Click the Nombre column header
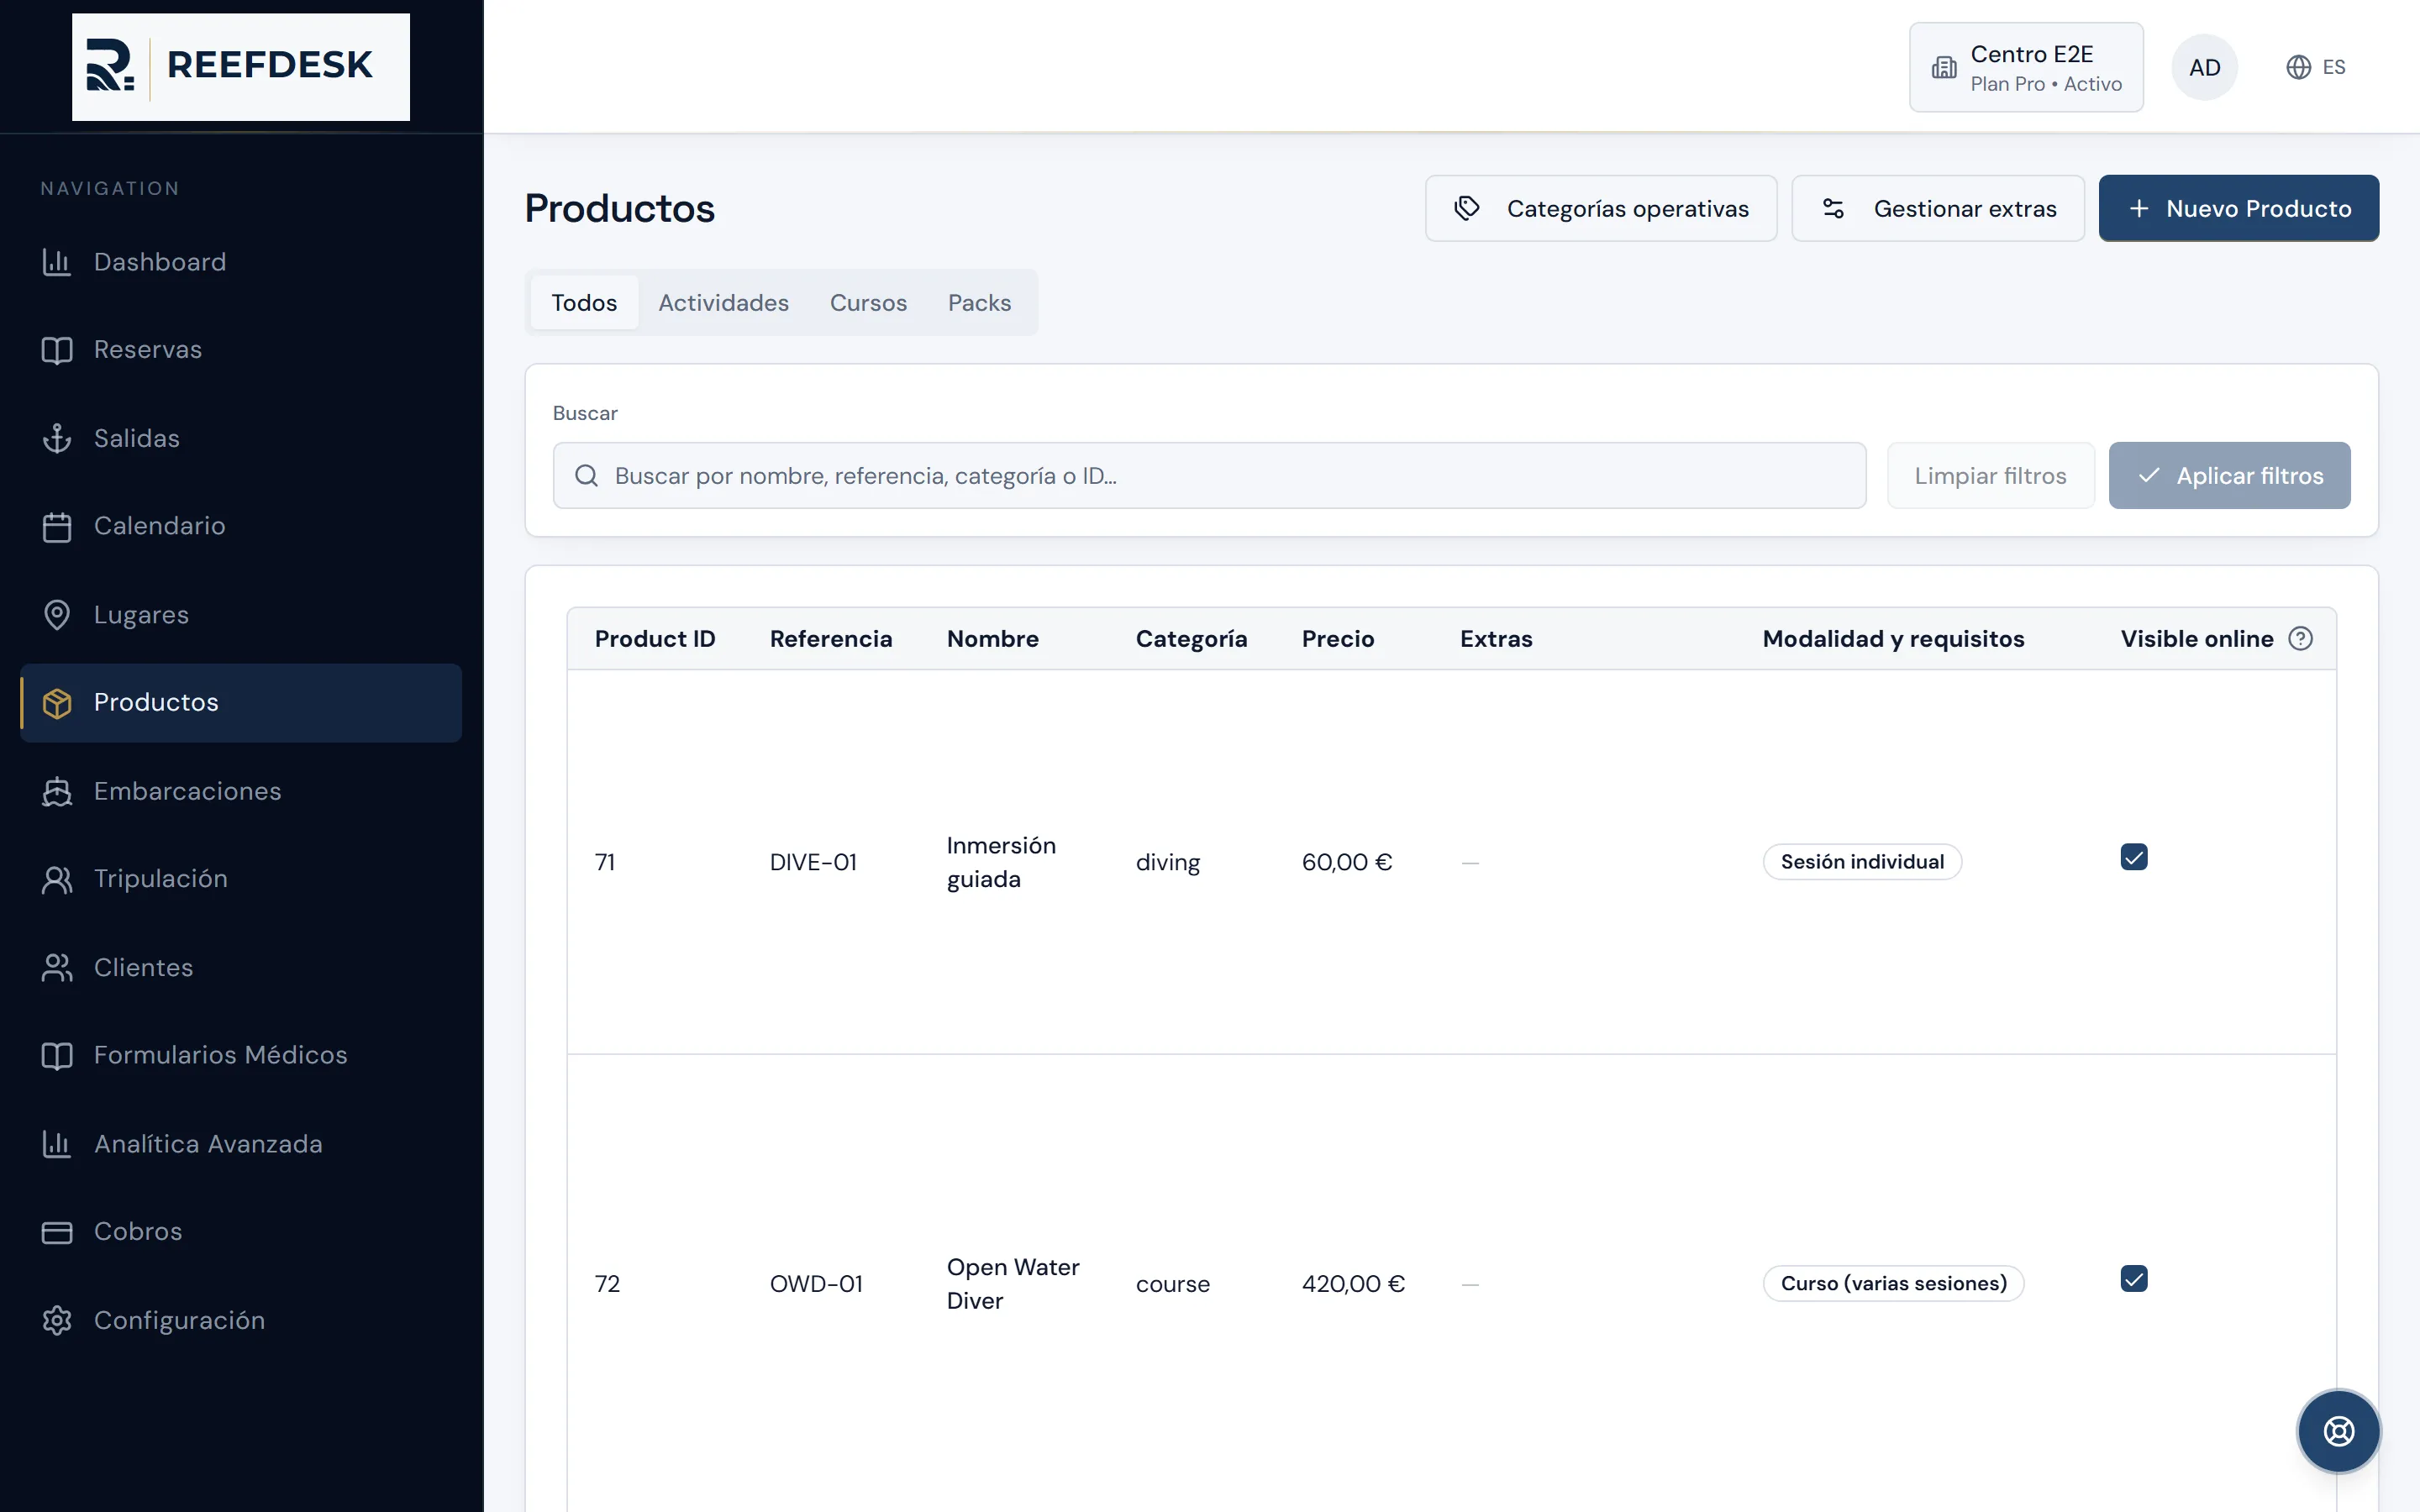The width and height of the screenshot is (2420, 1512). pyautogui.click(x=992, y=638)
